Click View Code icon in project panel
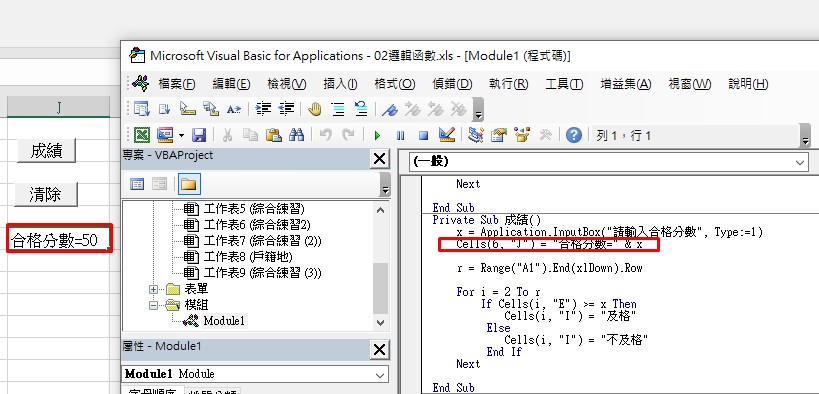Image resolution: width=819 pixels, height=394 pixels. point(137,184)
